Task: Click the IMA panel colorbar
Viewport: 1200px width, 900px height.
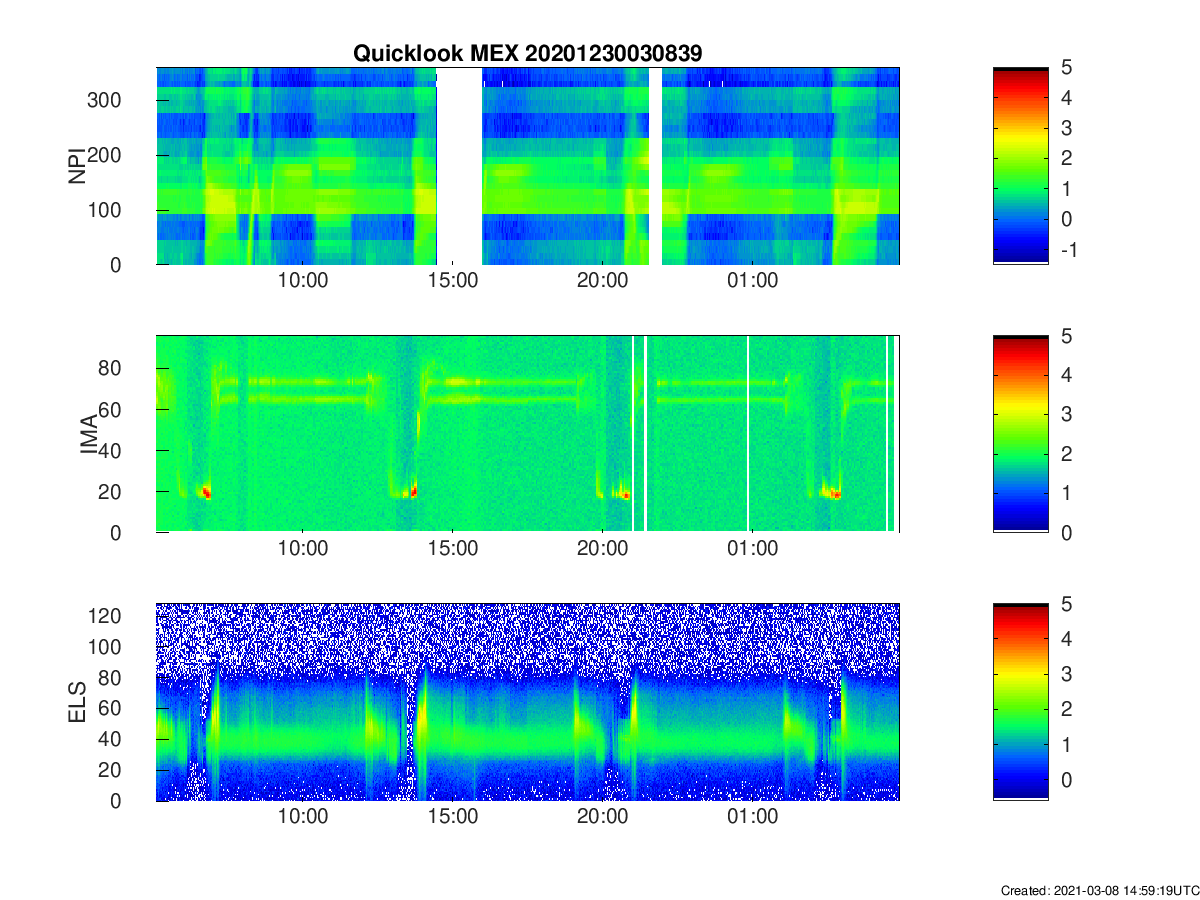Action: (x=1020, y=434)
